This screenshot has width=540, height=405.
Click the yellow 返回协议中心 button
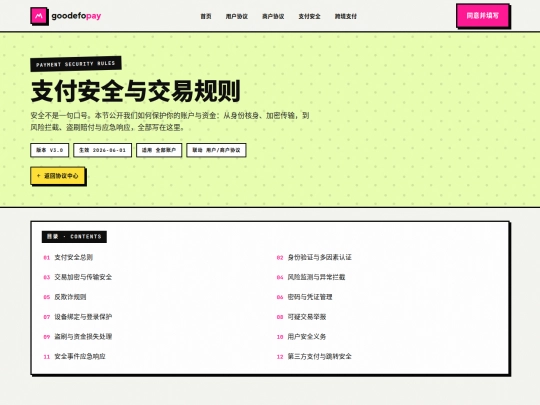click(58, 176)
